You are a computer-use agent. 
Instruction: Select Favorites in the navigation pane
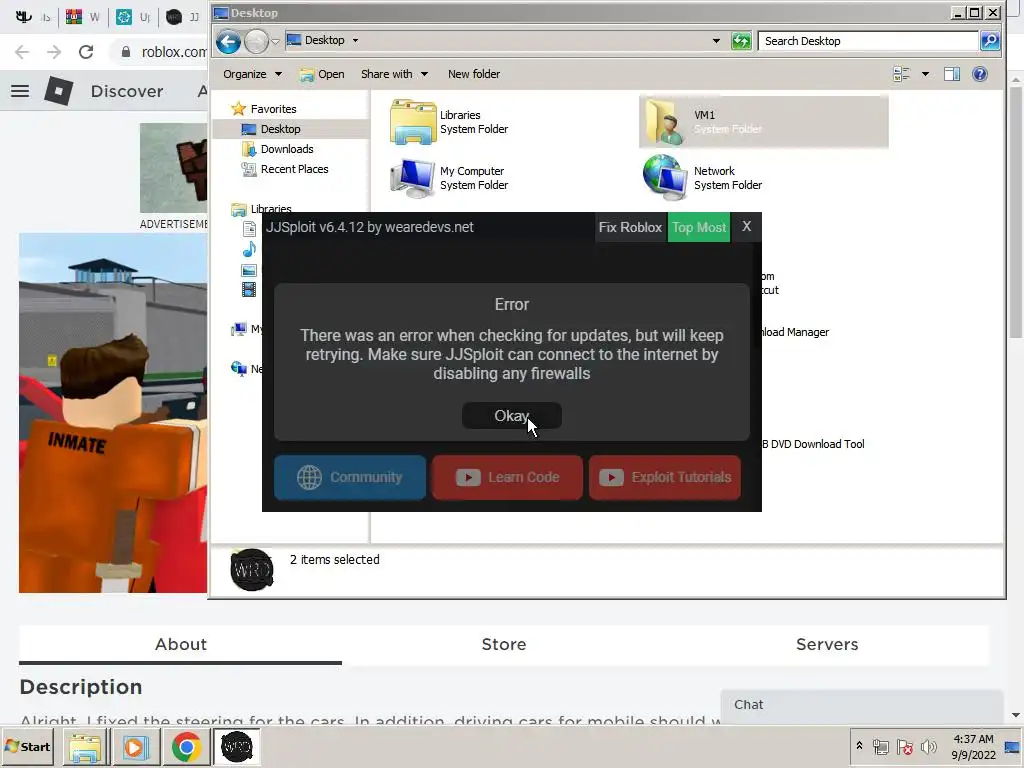(x=264, y=109)
